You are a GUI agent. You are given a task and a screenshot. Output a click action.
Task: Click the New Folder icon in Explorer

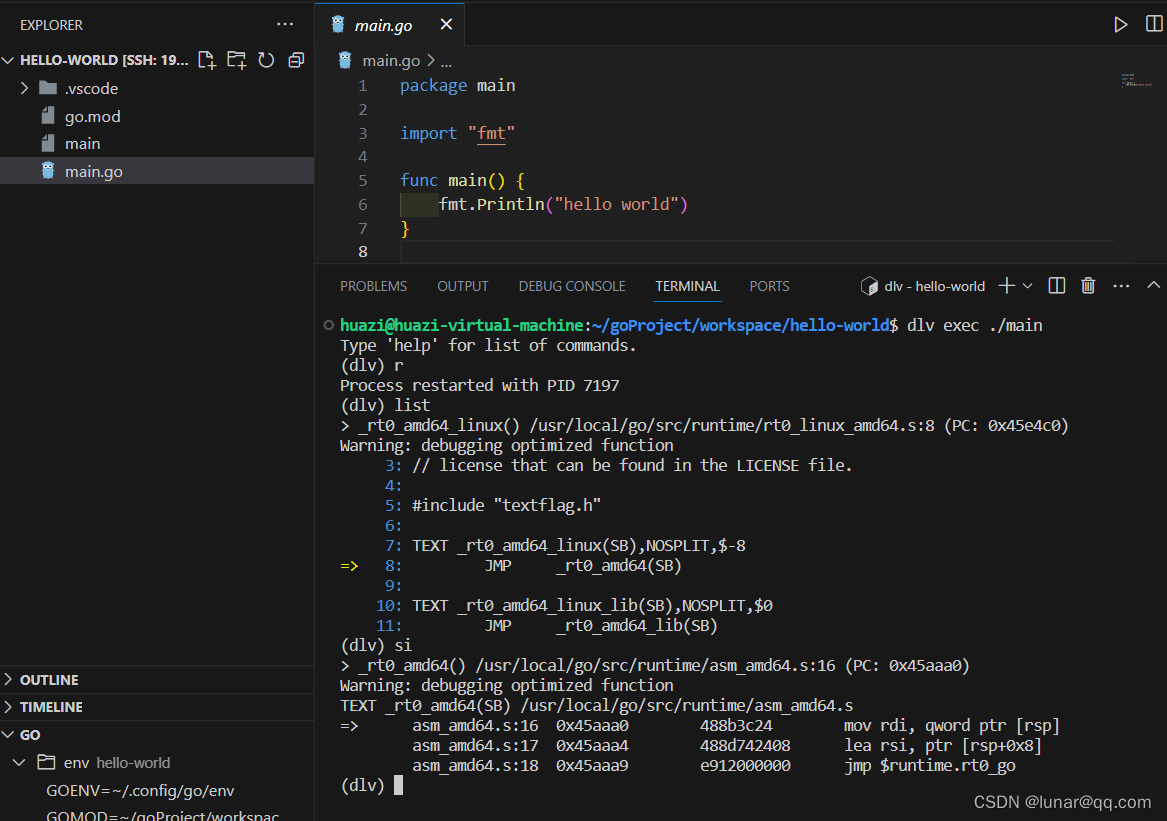pos(237,60)
